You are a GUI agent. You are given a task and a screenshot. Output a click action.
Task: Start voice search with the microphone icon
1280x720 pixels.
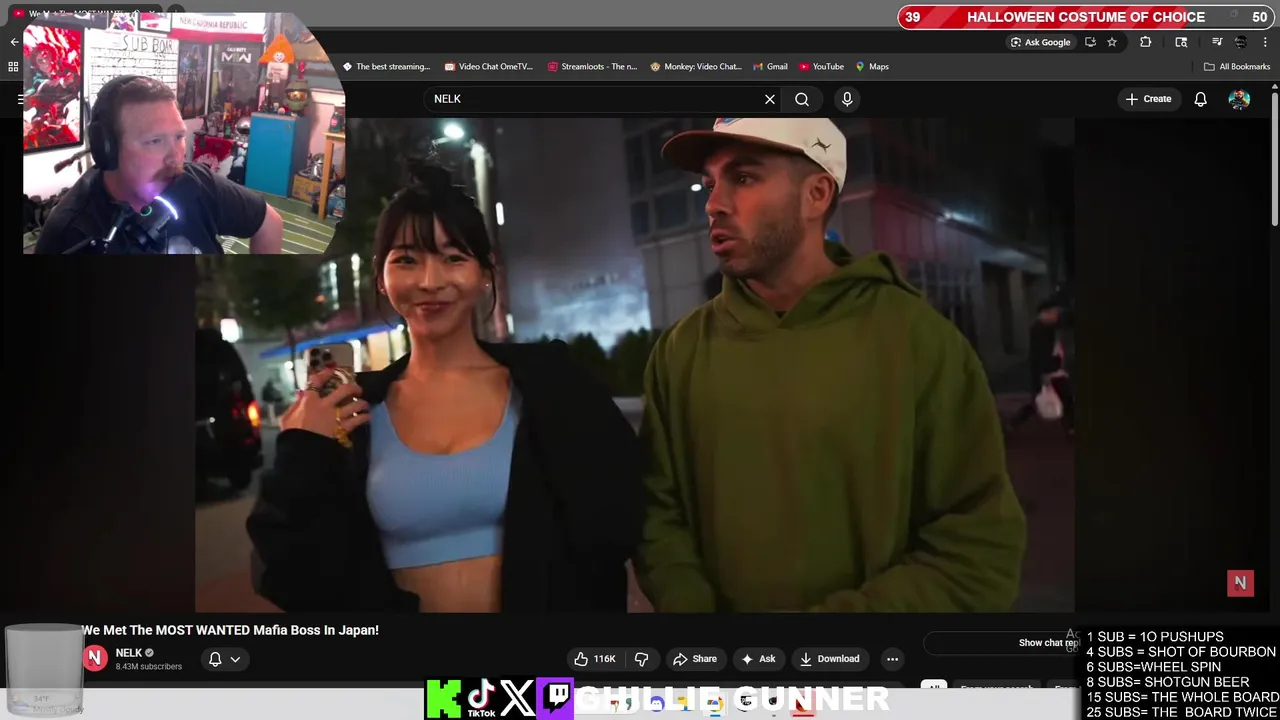pos(847,99)
